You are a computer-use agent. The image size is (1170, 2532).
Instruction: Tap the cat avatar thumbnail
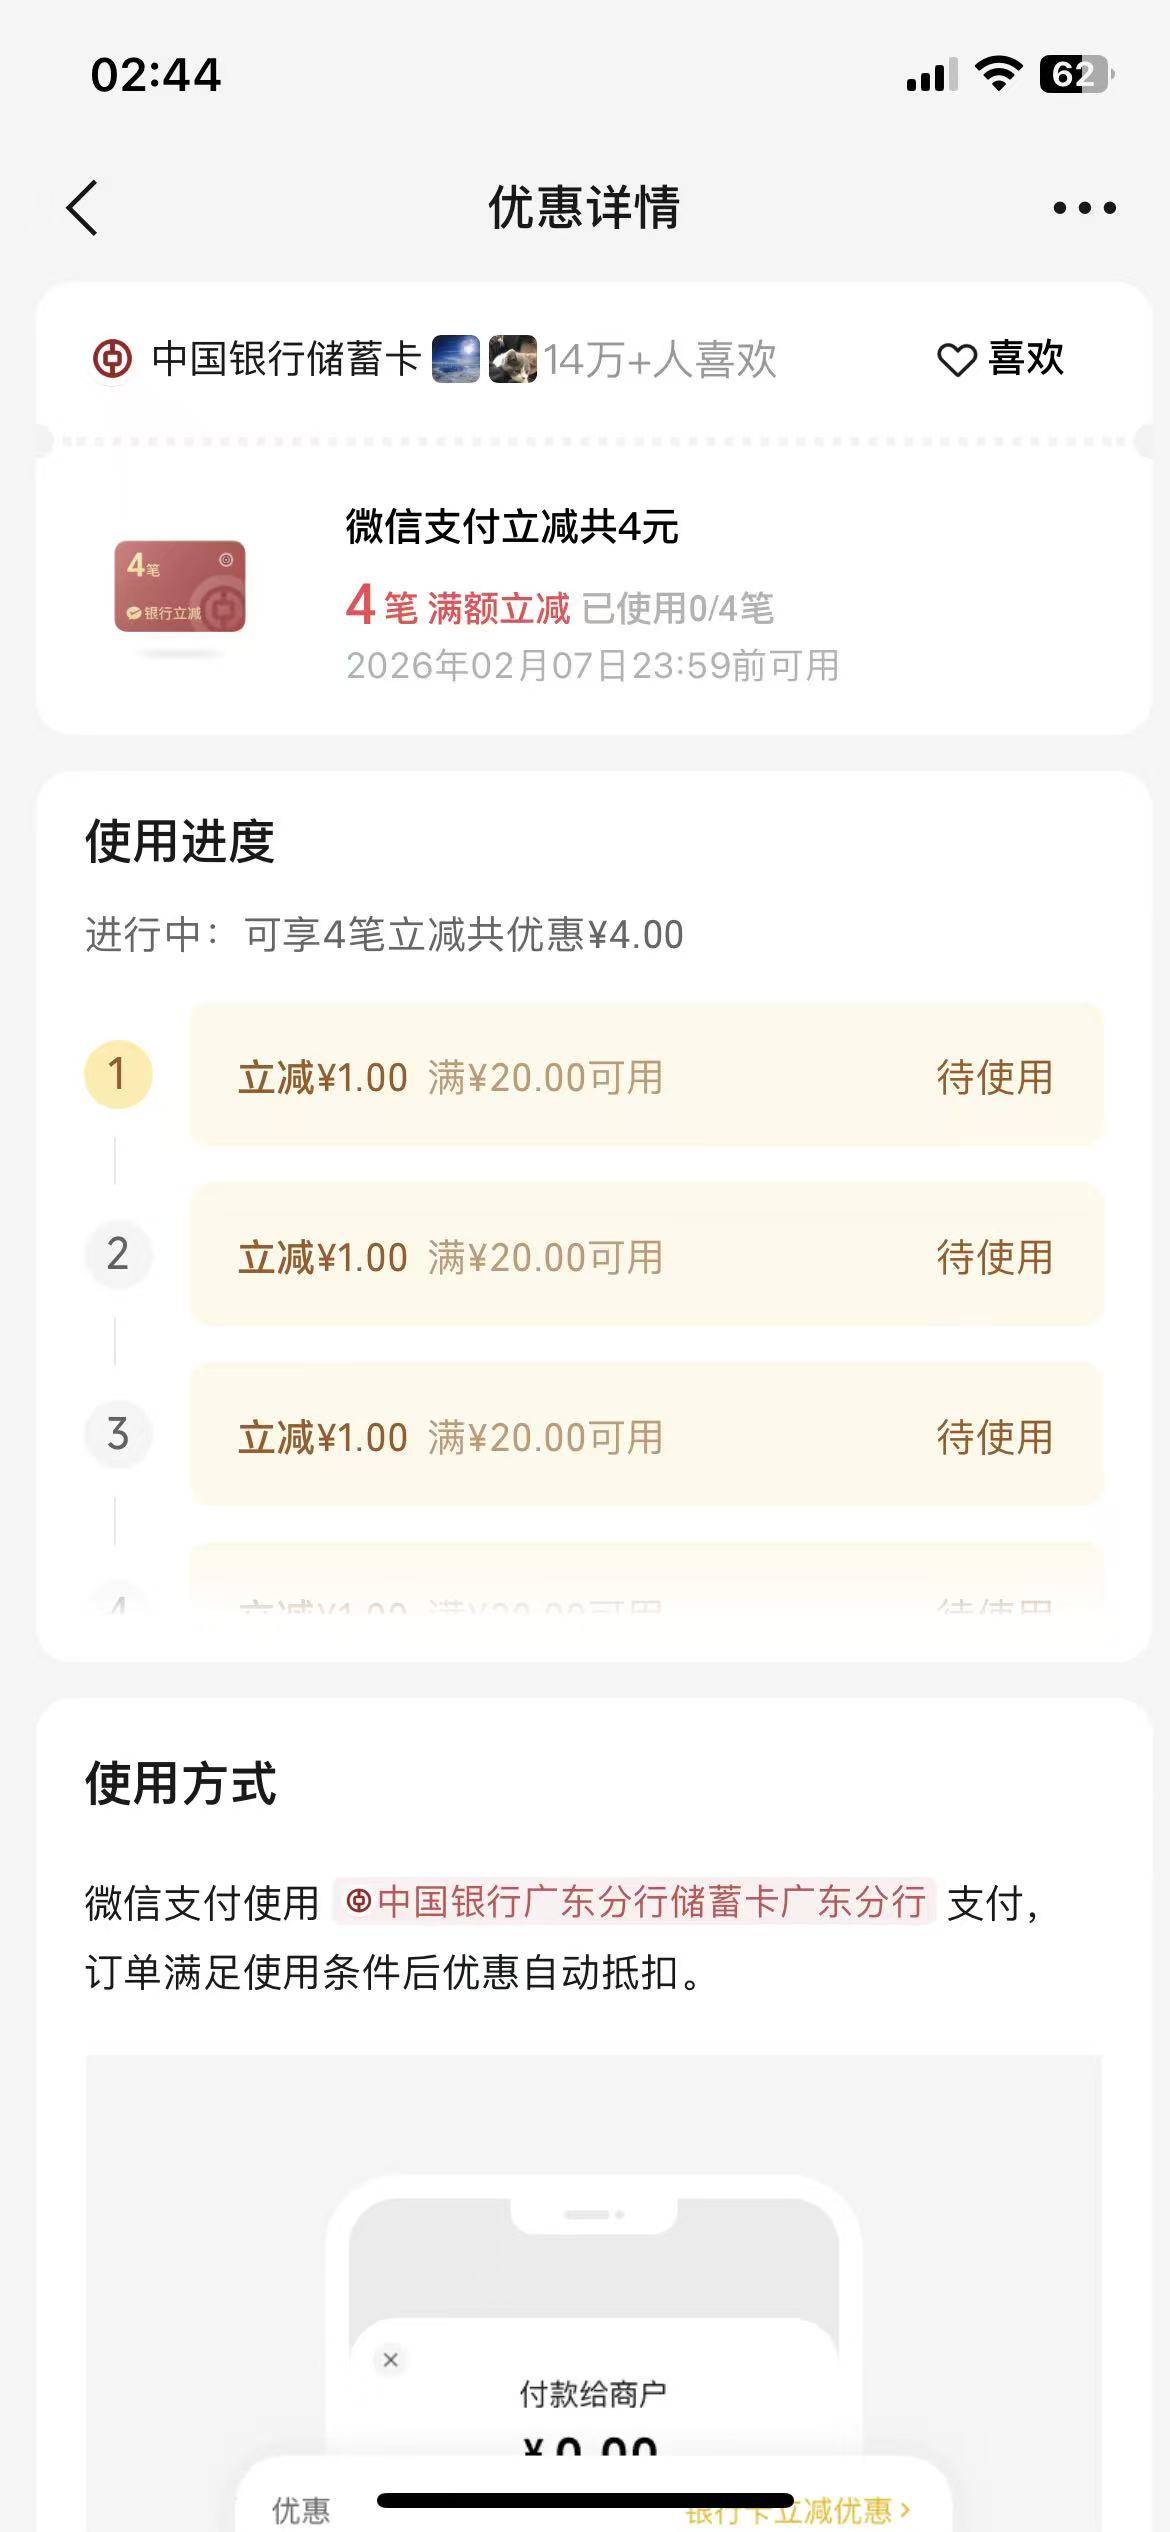click(x=513, y=359)
